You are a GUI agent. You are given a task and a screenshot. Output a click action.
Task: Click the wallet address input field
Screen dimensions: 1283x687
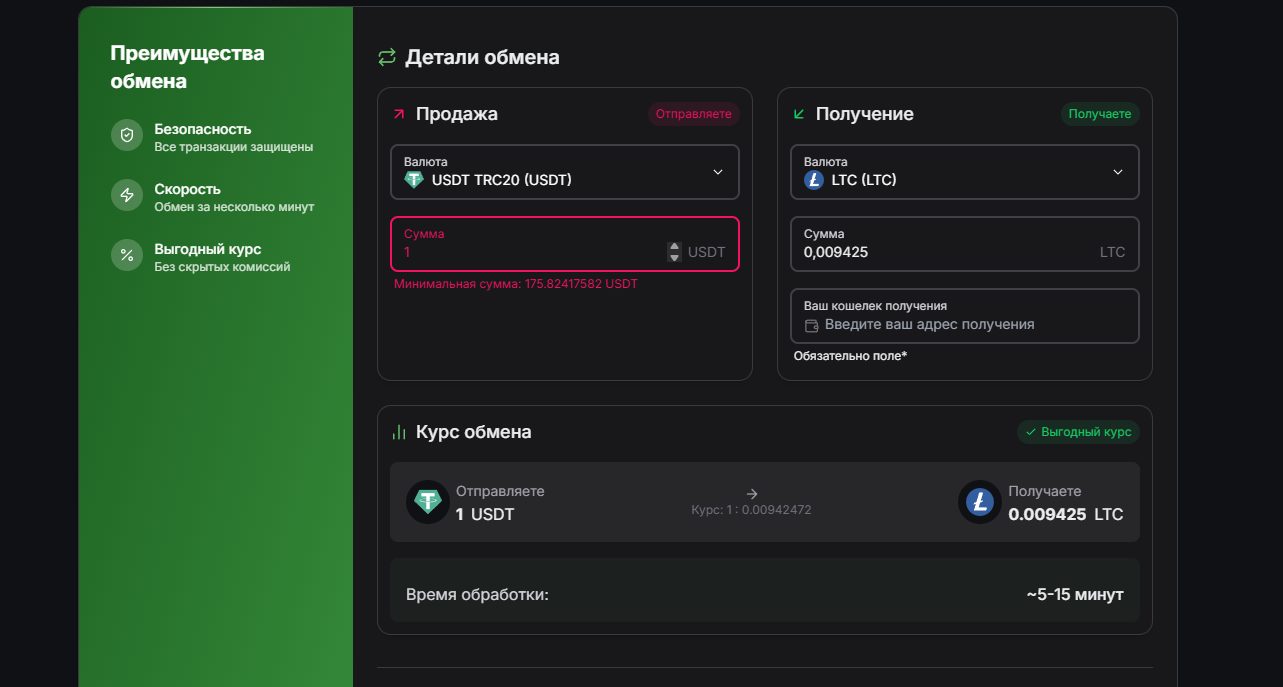(964, 324)
